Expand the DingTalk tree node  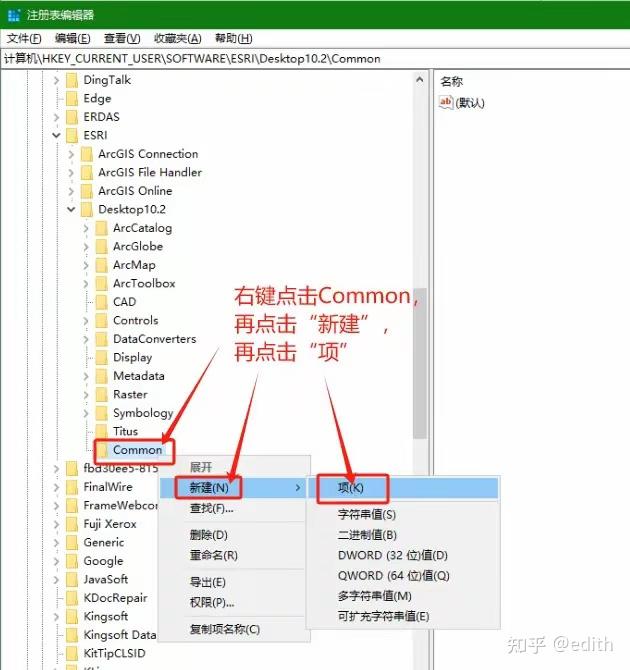point(56,80)
